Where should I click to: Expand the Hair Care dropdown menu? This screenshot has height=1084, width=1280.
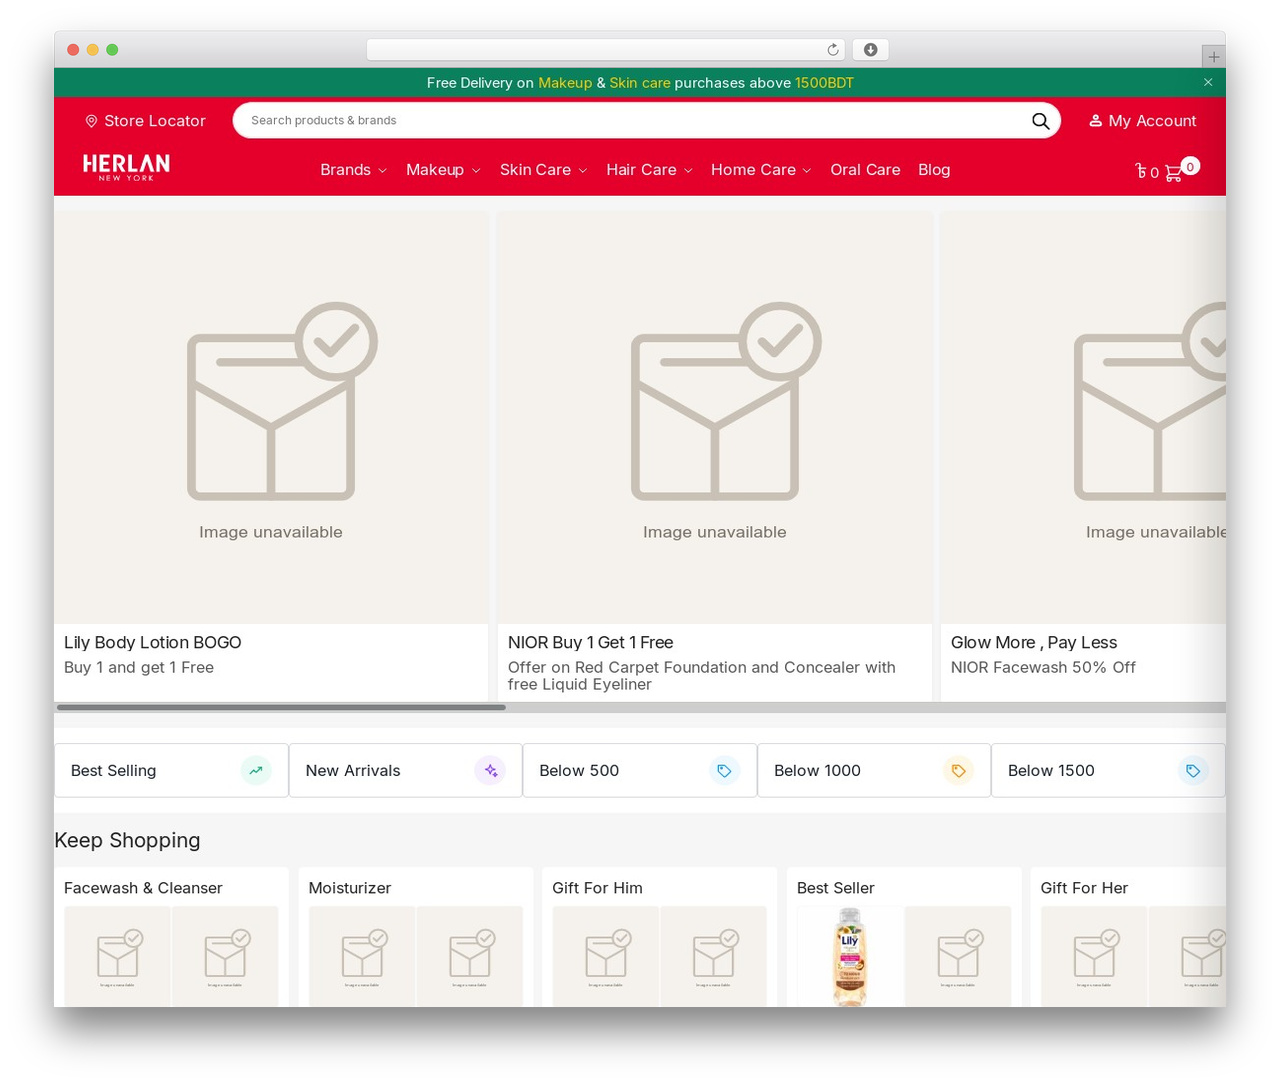click(649, 170)
